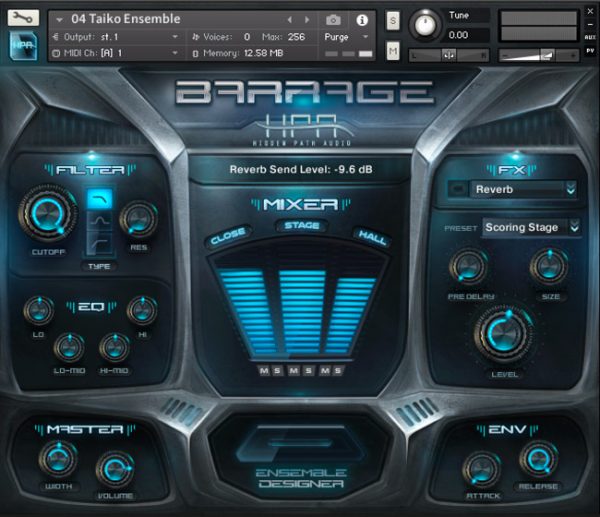Click the EQ Lo-Mid knob
Image resolution: width=600 pixels, height=517 pixels.
[x=69, y=347]
